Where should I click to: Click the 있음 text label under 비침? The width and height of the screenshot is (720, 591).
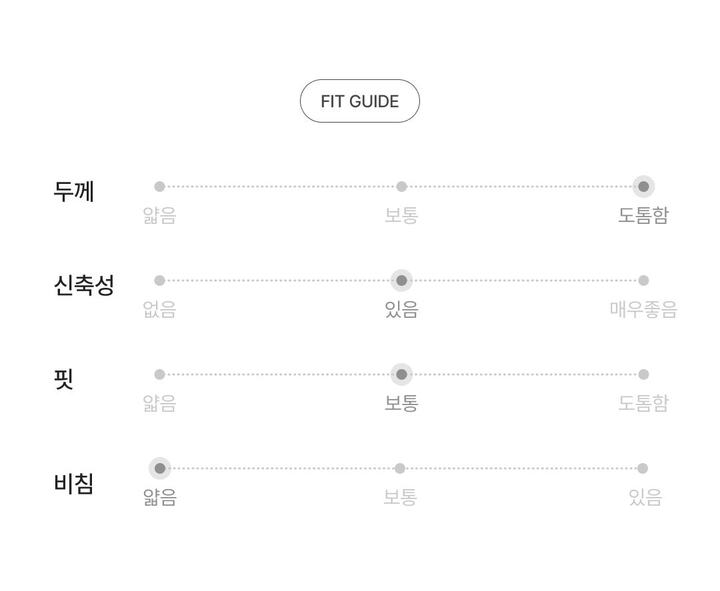coord(645,497)
